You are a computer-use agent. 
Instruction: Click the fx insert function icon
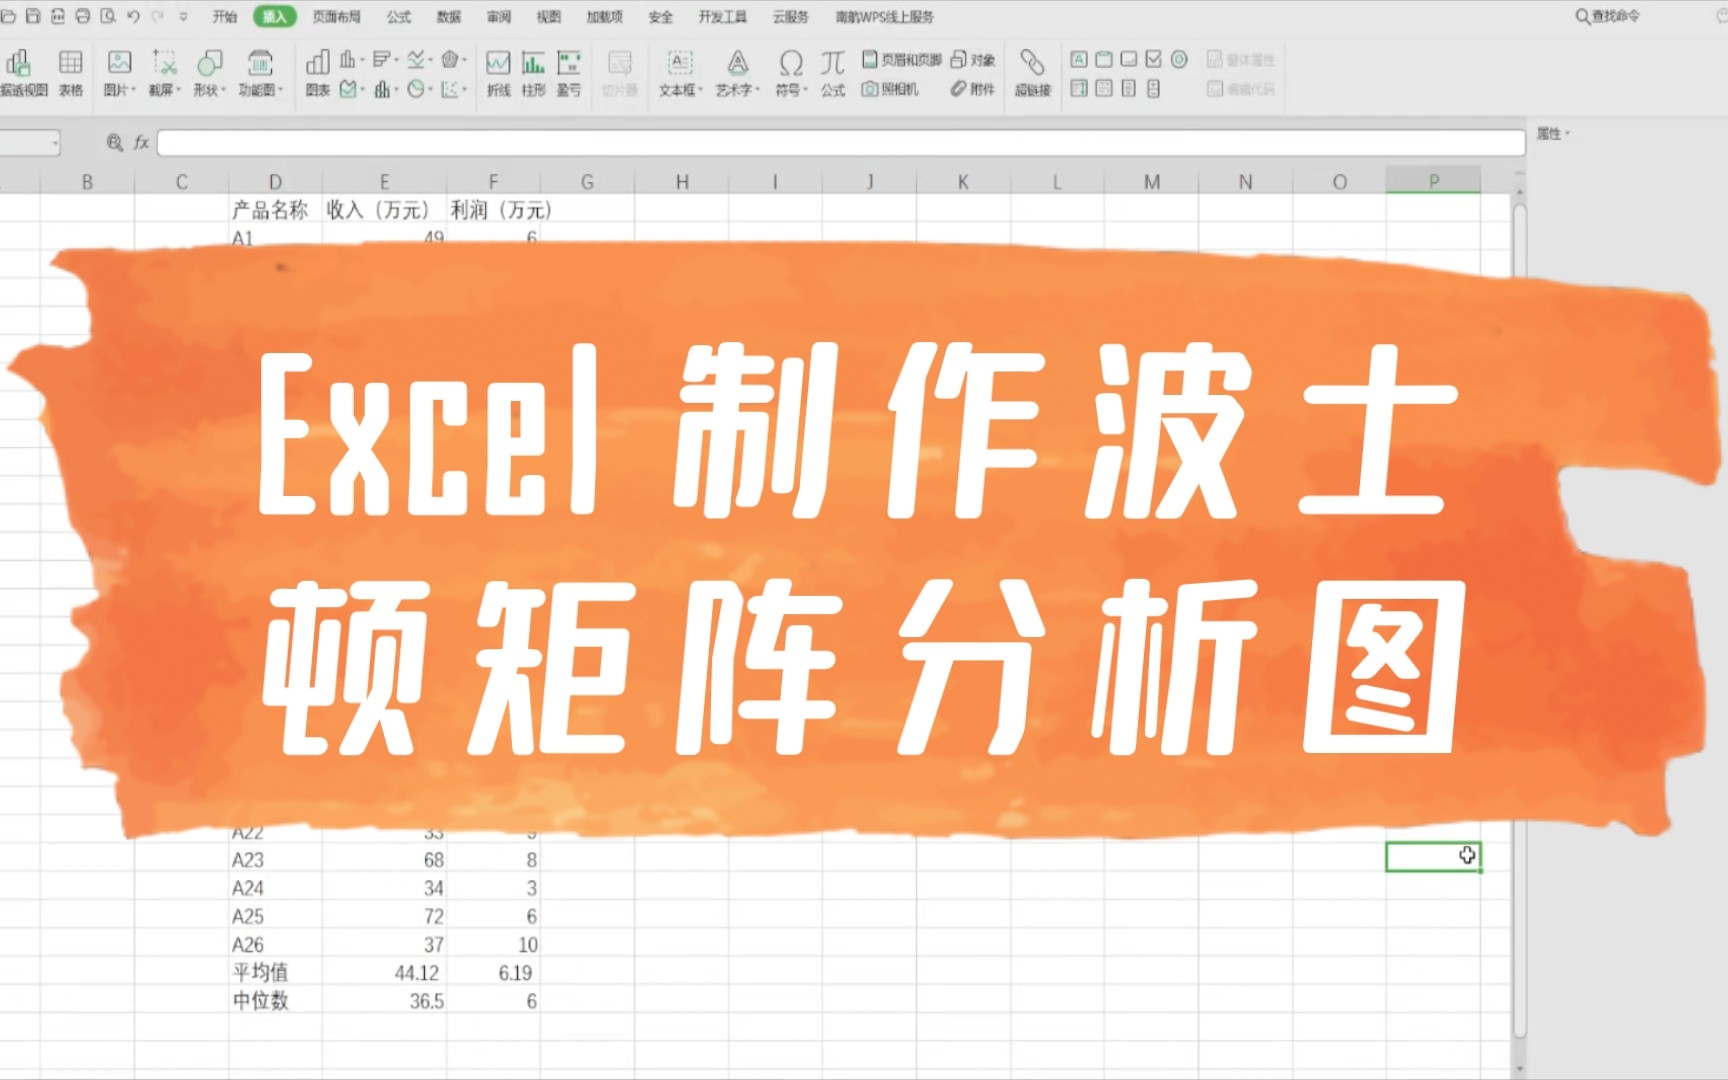click(x=141, y=143)
